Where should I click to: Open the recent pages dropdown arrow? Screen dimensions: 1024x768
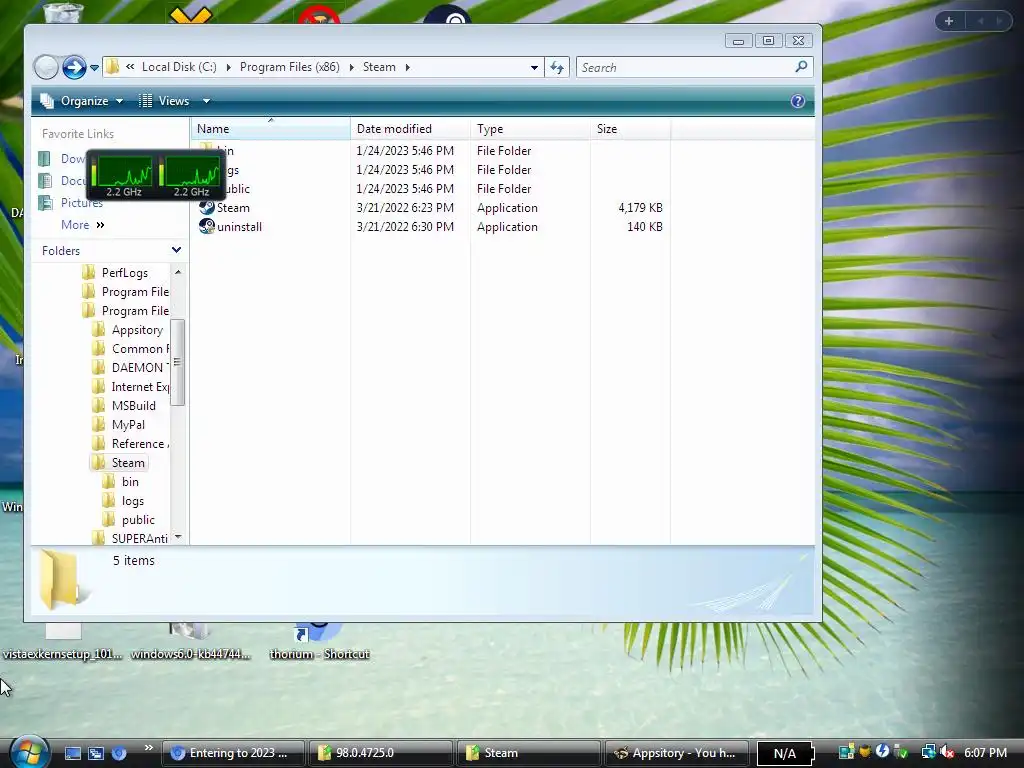tap(94, 67)
